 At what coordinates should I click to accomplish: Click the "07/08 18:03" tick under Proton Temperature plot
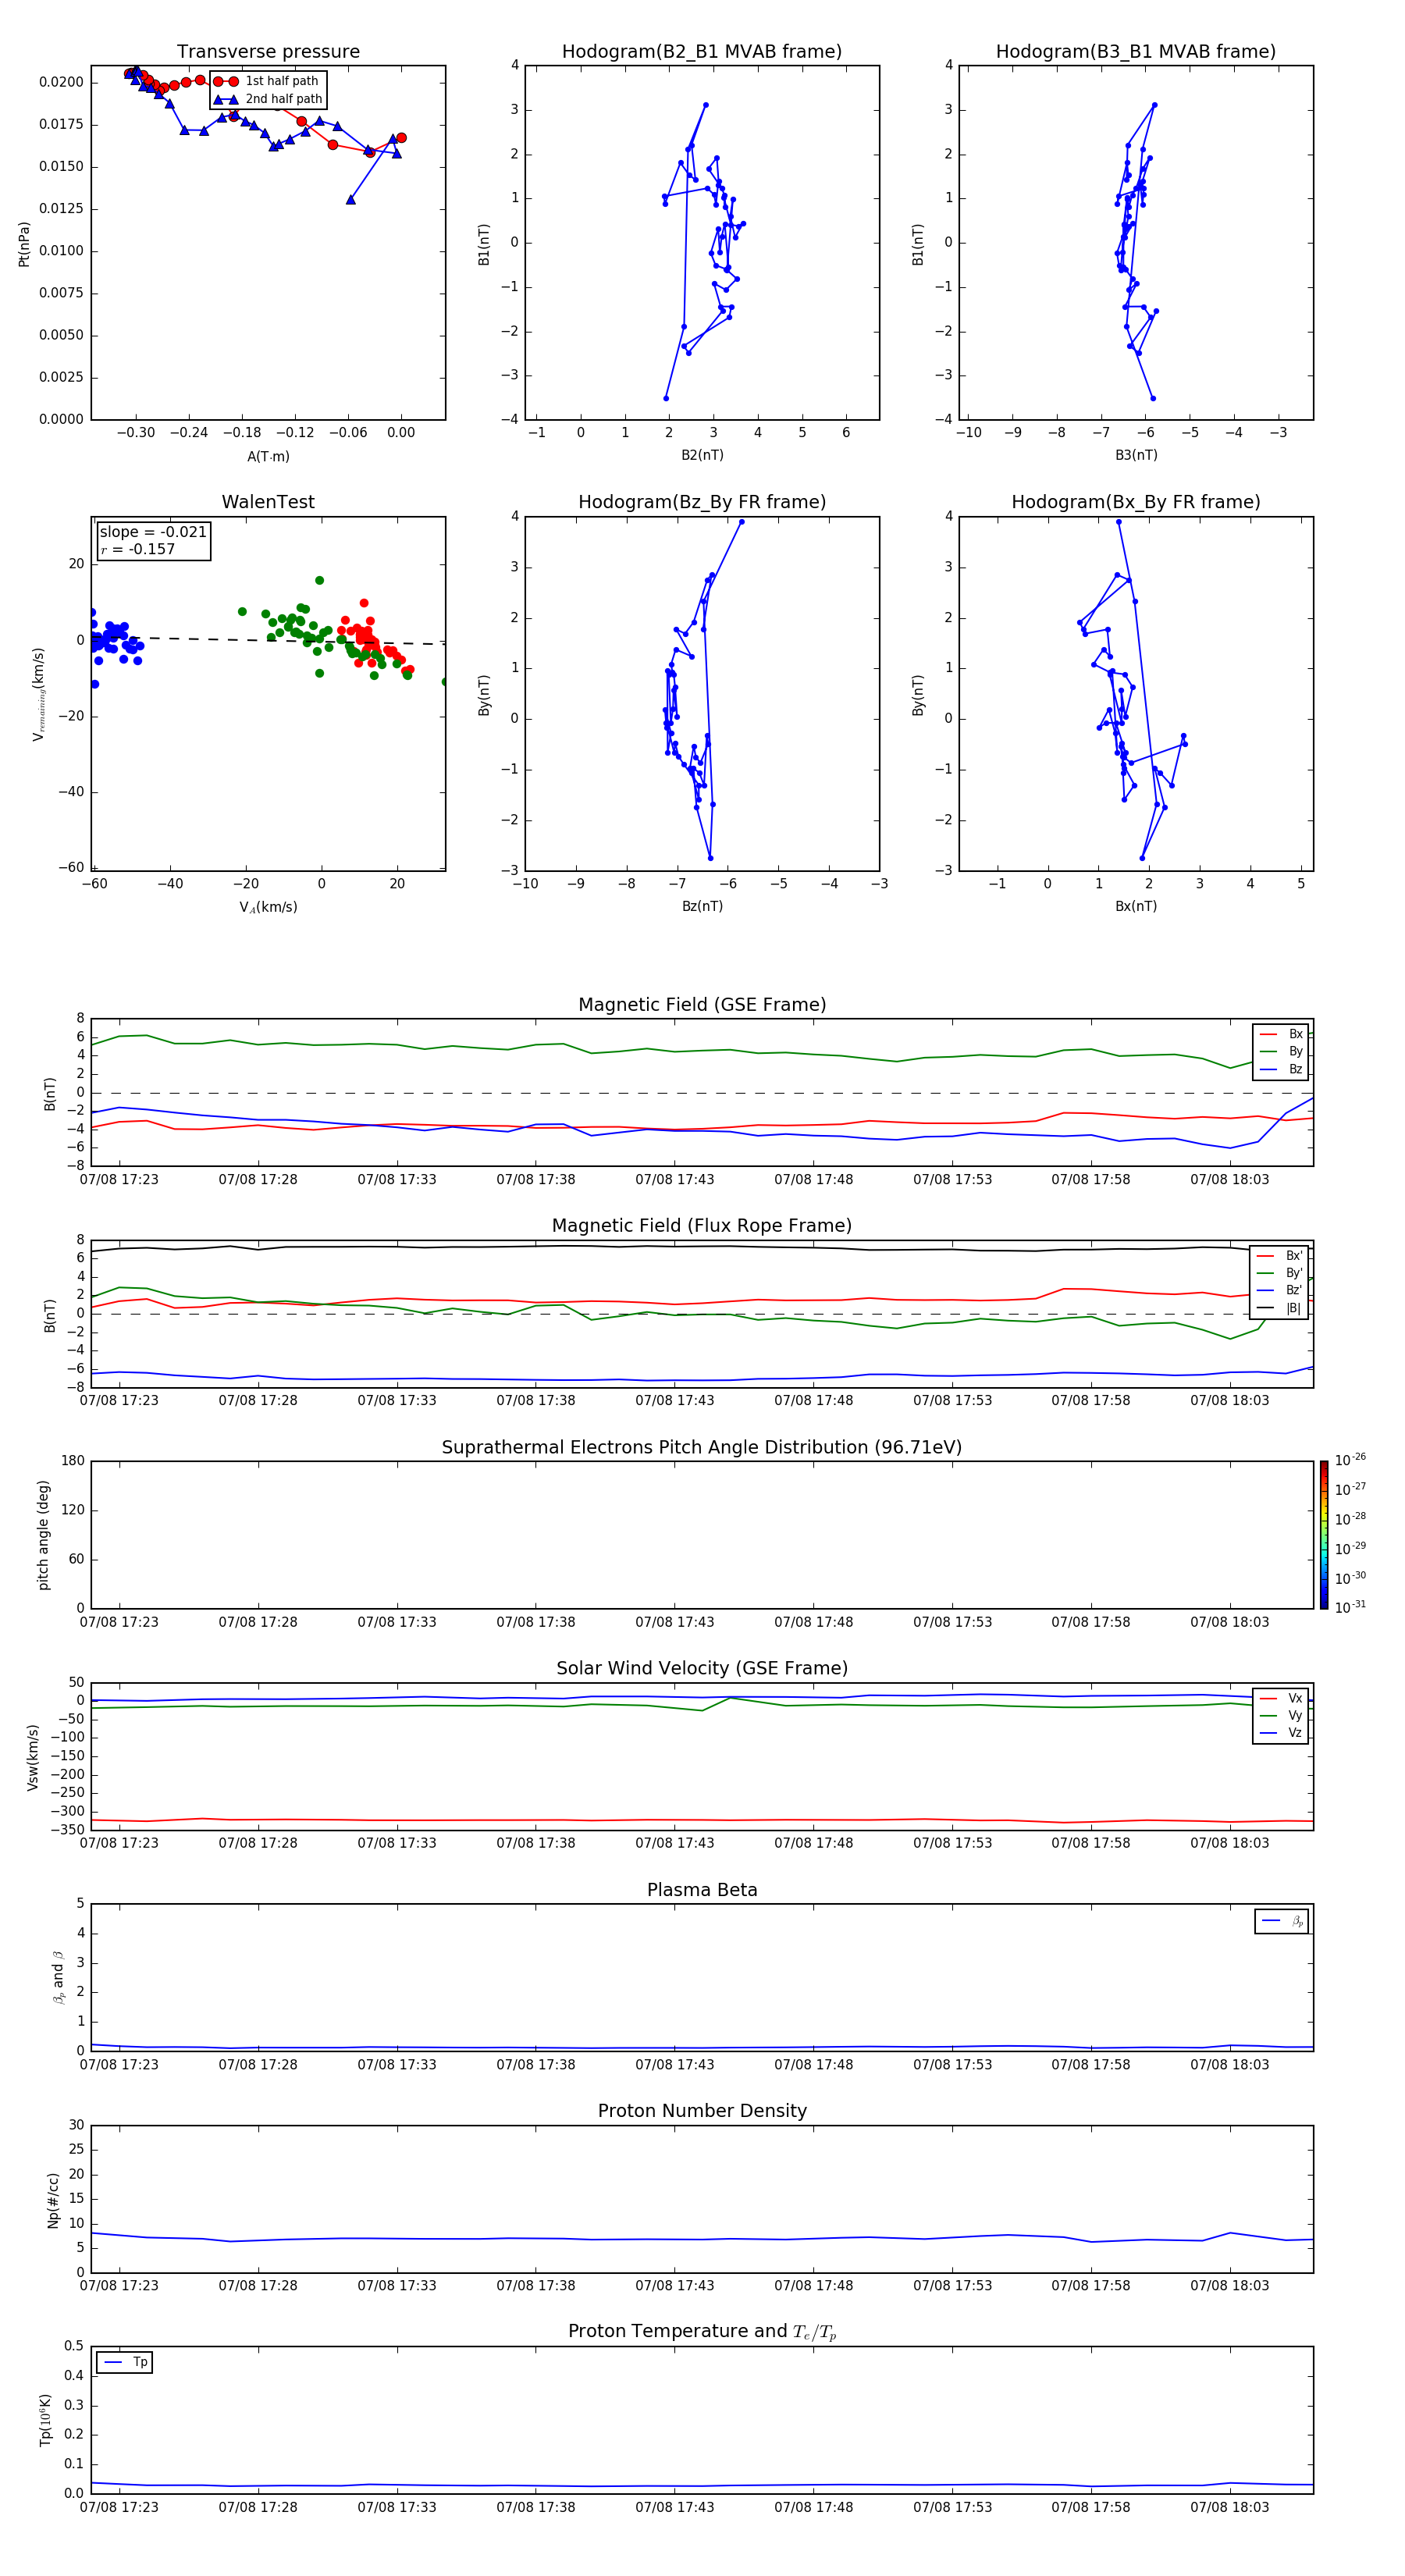click(1229, 2508)
